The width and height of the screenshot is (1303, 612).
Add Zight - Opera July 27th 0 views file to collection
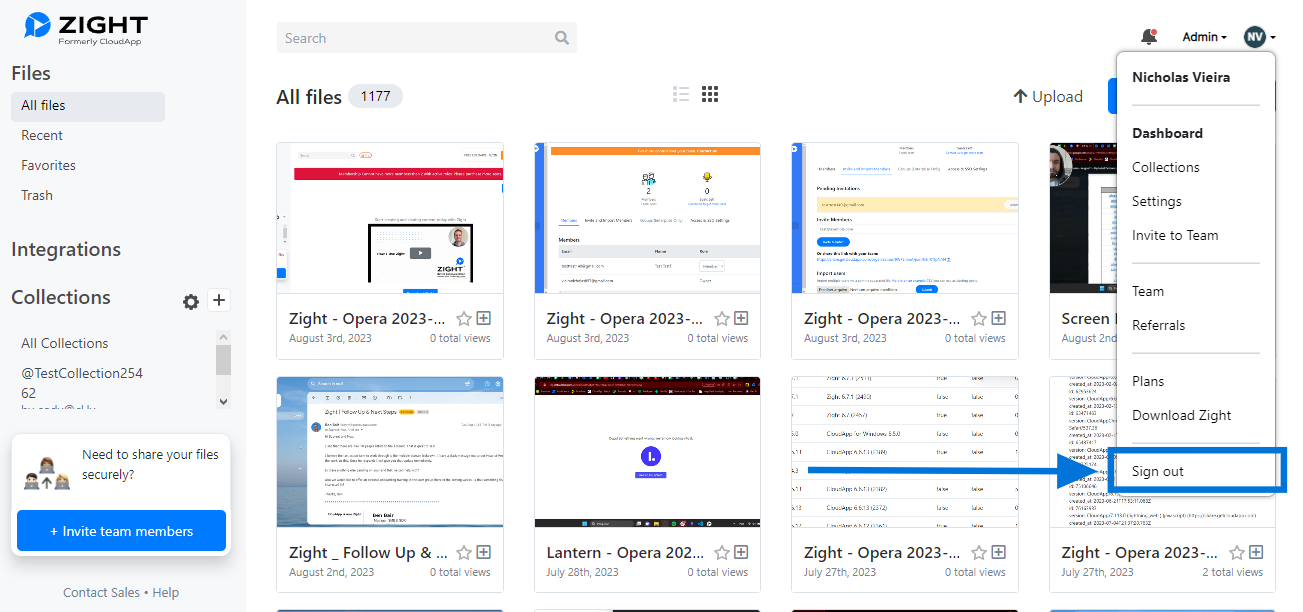coord(999,552)
